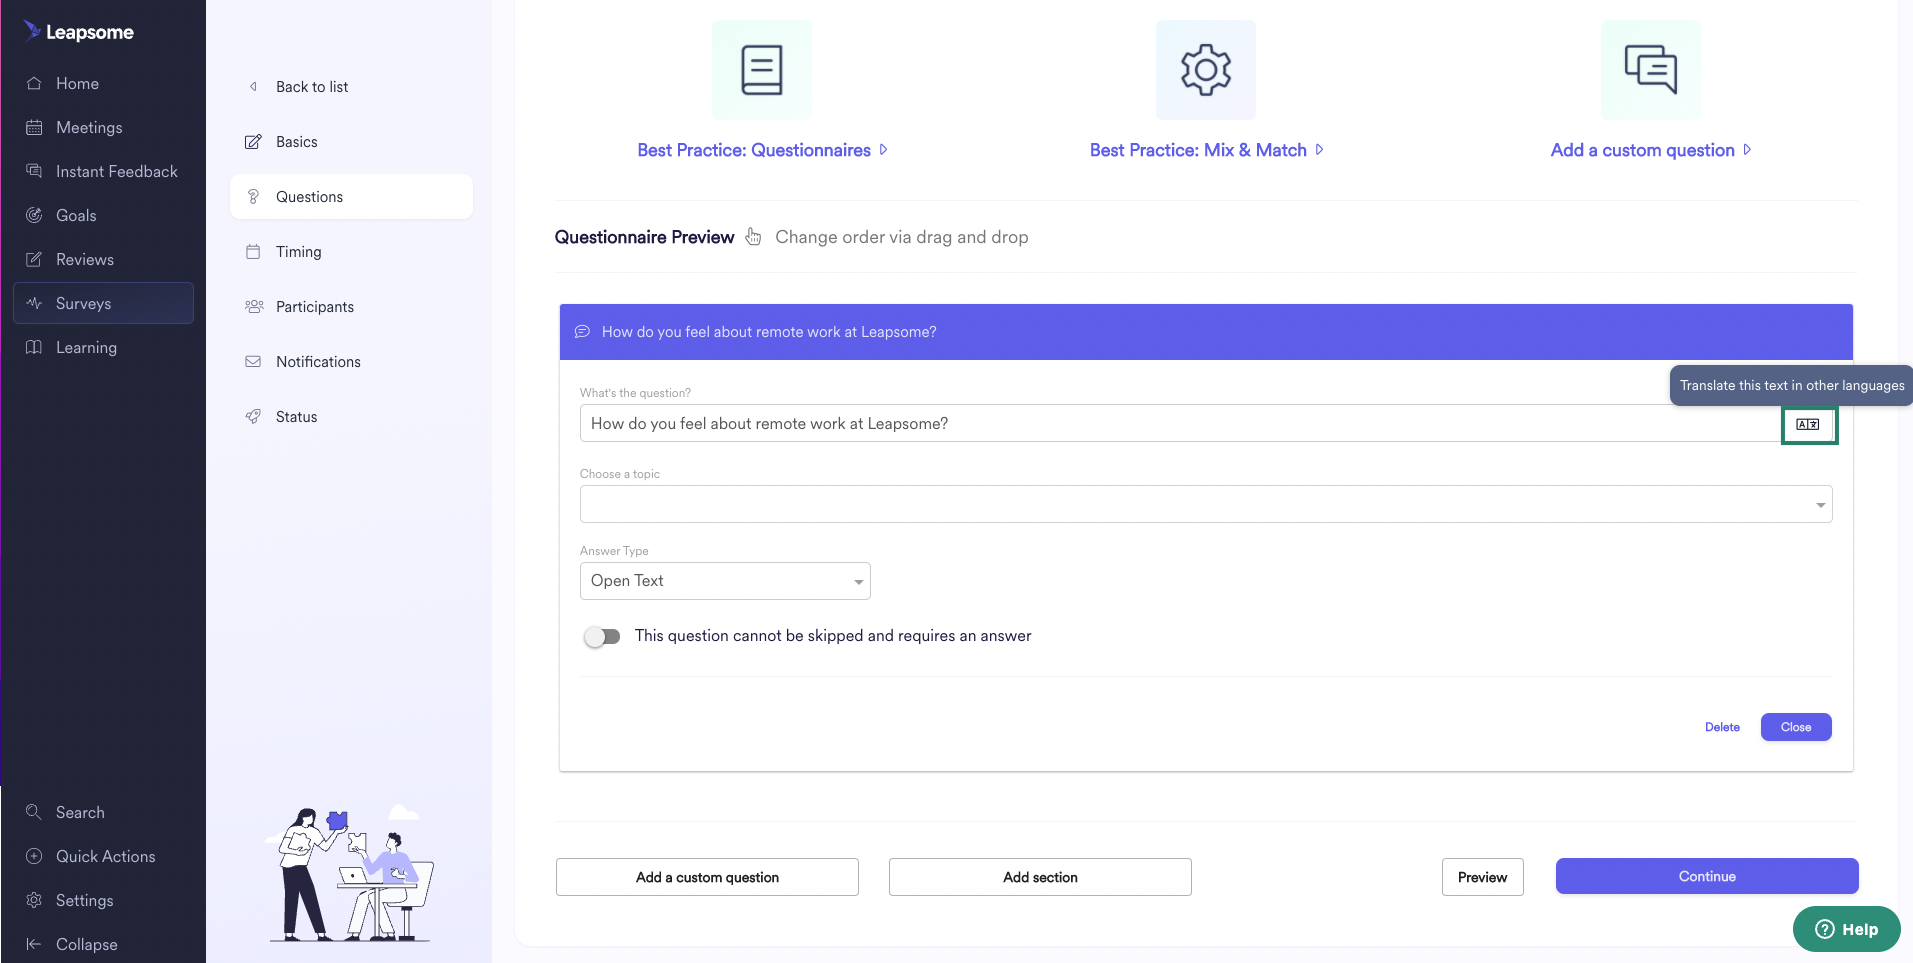Open Goals in main navigation
The width and height of the screenshot is (1913, 963).
pyautogui.click(x=76, y=215)
